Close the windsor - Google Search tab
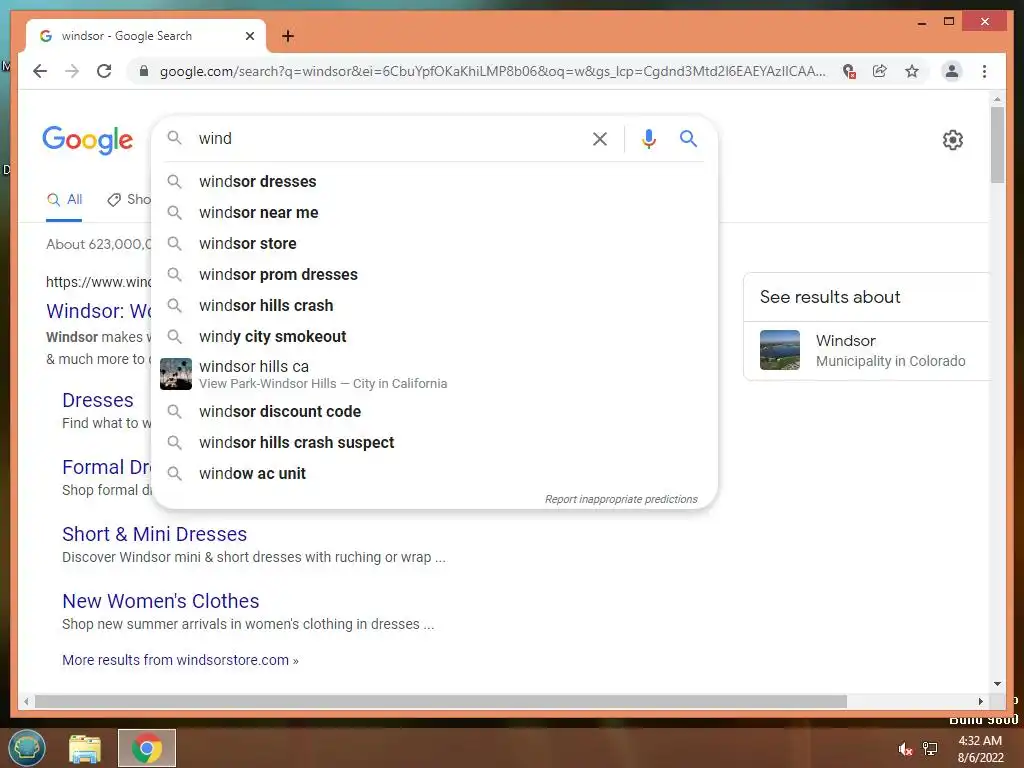This screenshot has height=768, width=1024. [249, 36]
